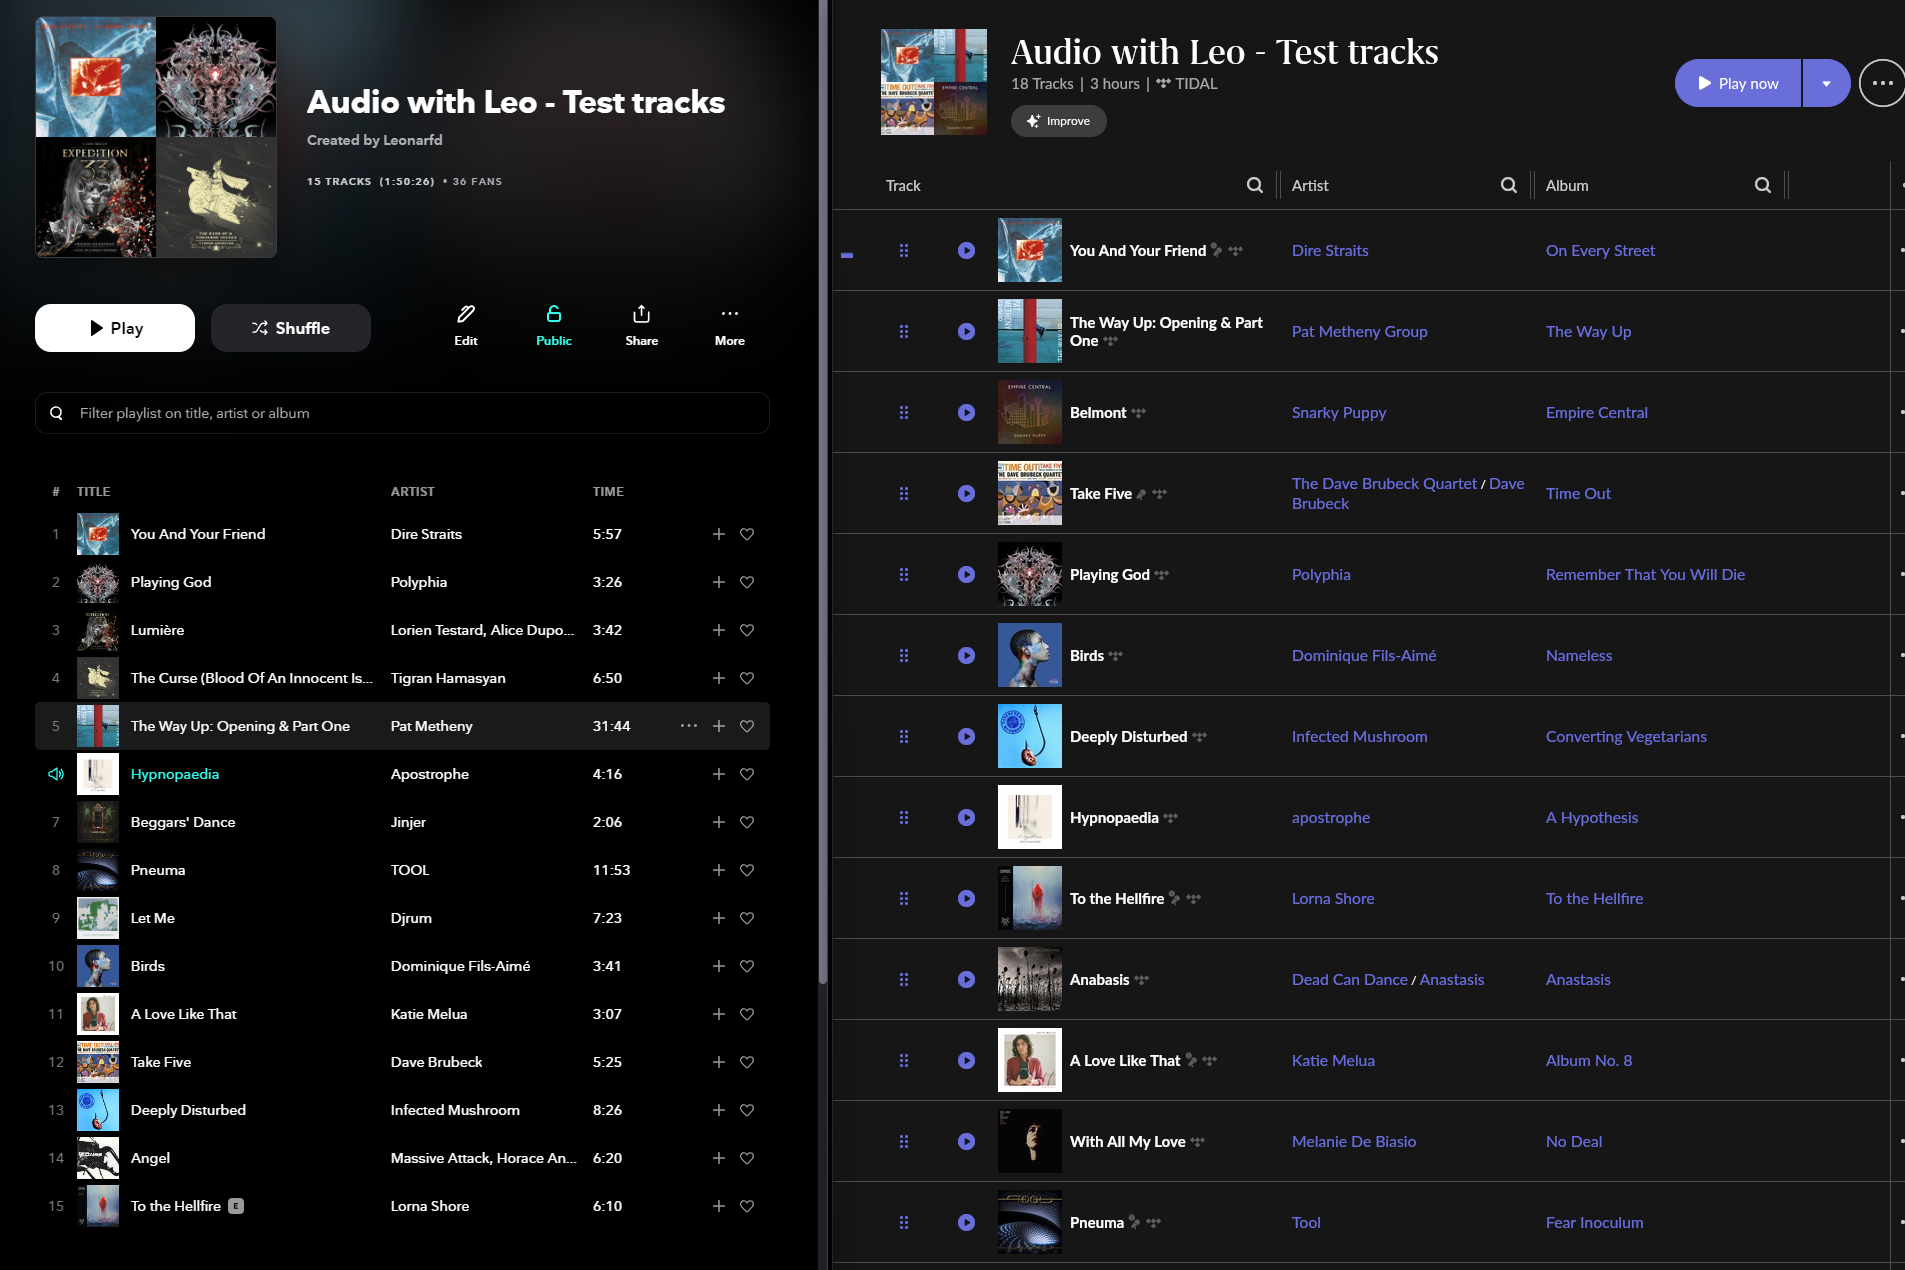The width and height of the screenshot is (1905, 1270).
Task: Favorite Let Me with heart icon
Action: click(747, 918)
